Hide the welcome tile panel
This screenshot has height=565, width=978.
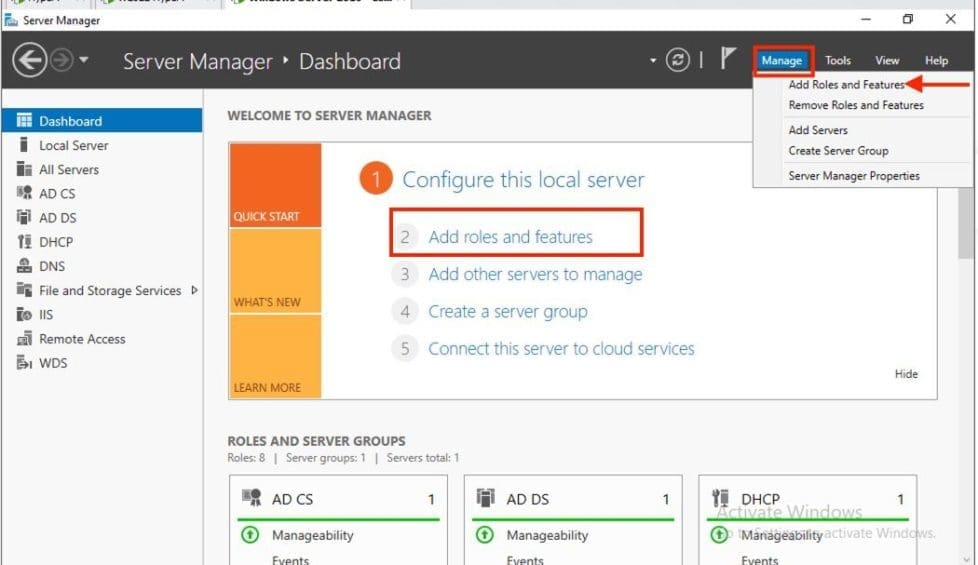click(x=906, y=374)
